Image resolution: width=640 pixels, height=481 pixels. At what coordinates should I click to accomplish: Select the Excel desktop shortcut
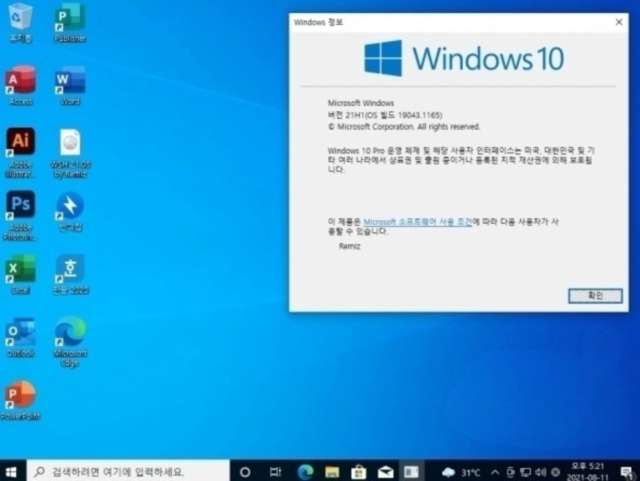[x=20, y=268]
